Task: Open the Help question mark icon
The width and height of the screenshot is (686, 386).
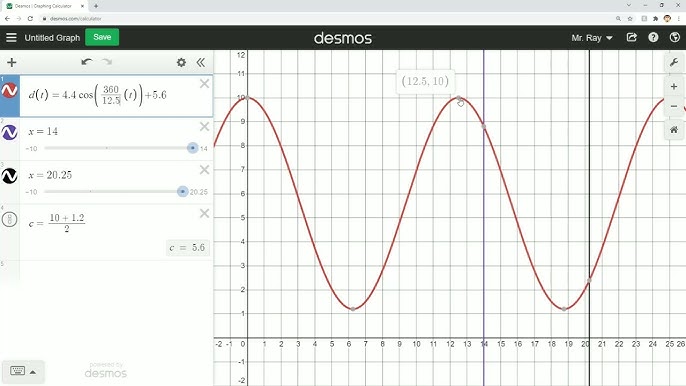Action: 653,38
